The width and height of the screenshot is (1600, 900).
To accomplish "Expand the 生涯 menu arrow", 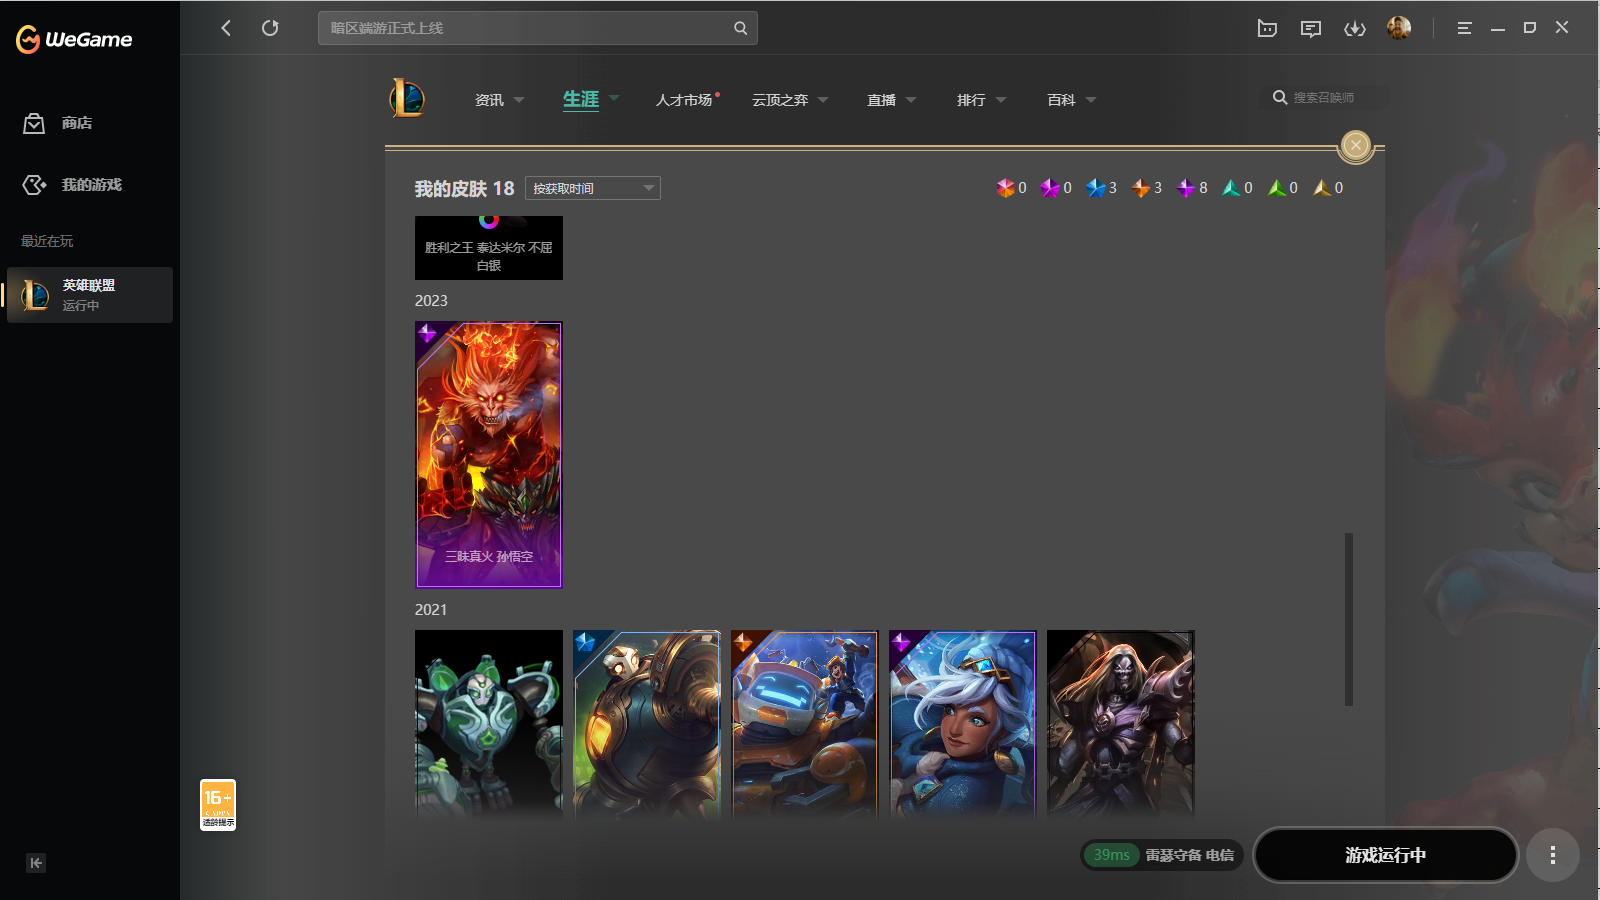I will click(x=614, y=98).
